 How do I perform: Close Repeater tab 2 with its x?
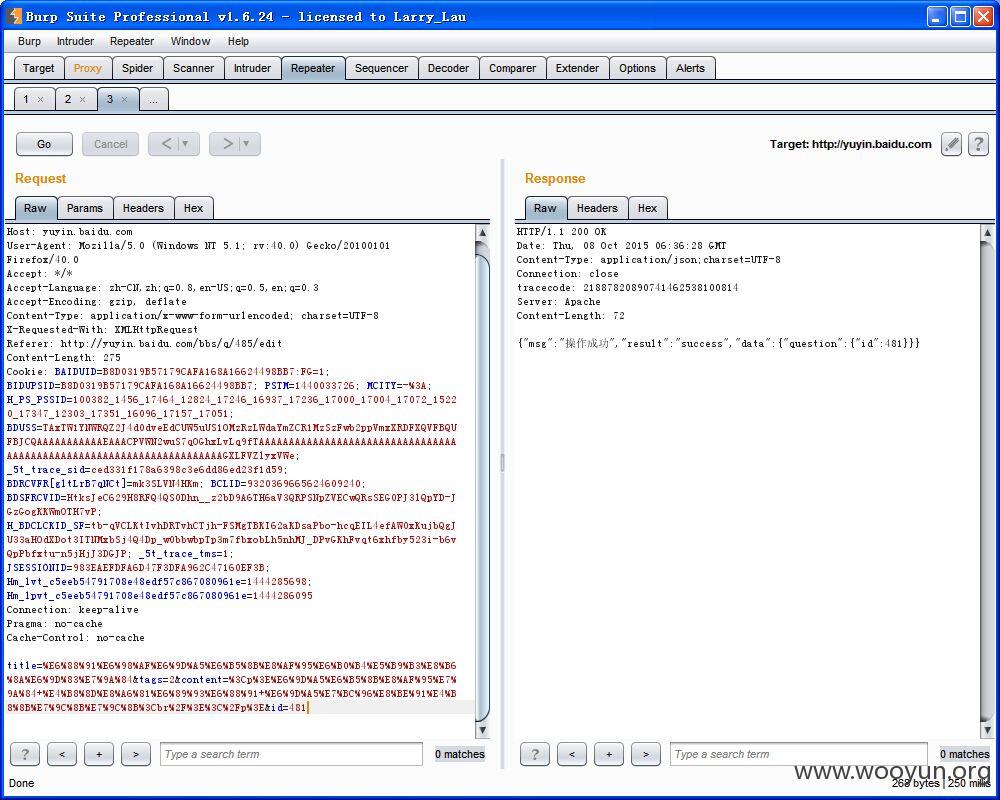point(82,100)
